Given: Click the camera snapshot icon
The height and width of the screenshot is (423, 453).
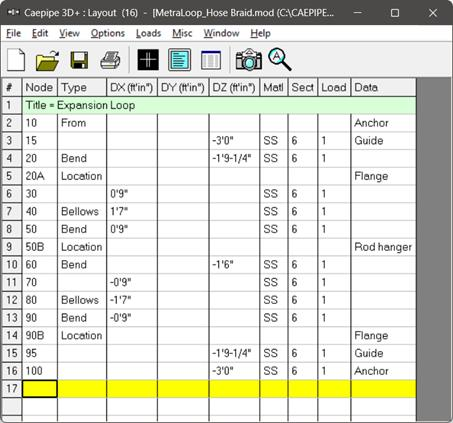Looking at the screenshot, I should tap(249, 60).
